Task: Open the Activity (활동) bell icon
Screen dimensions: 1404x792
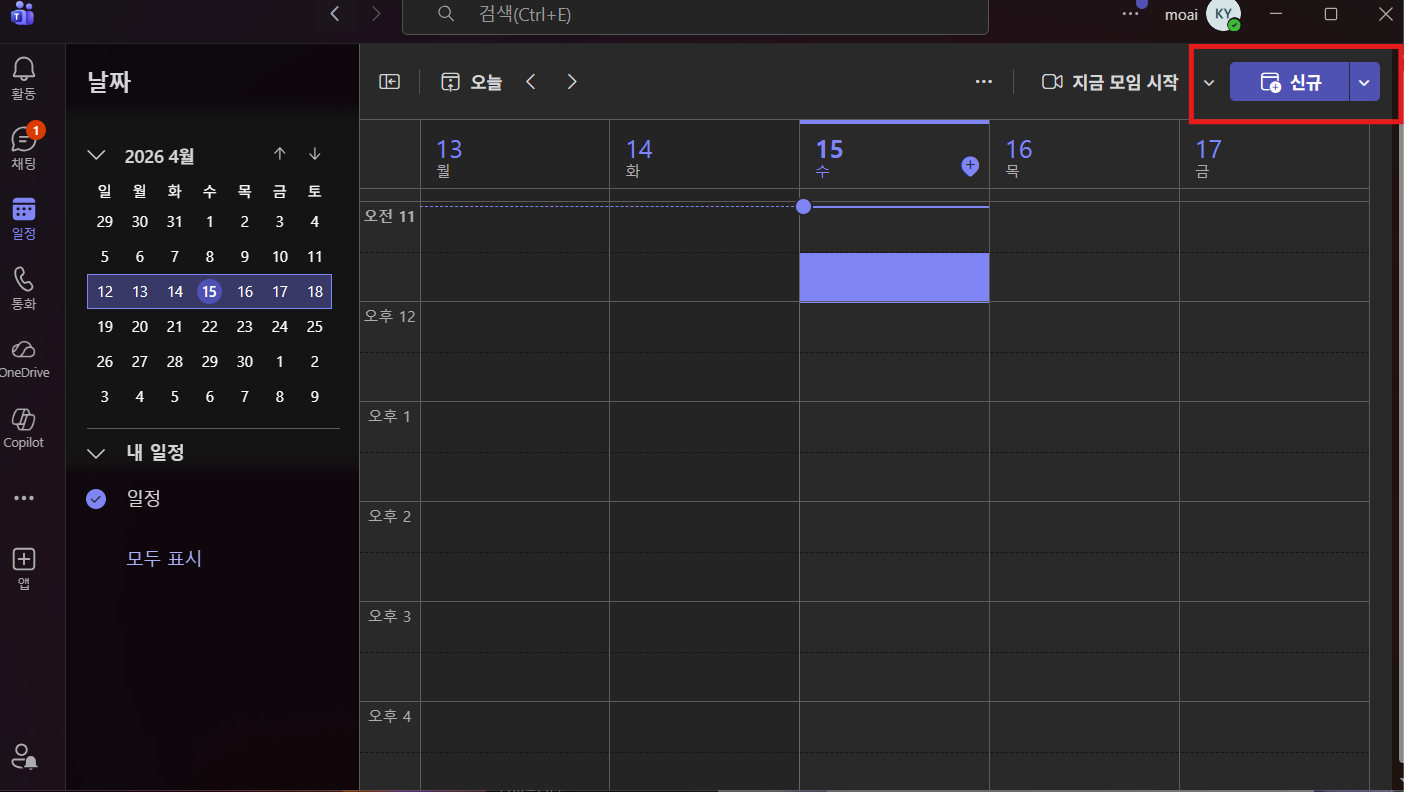Action: coord(24,69)
